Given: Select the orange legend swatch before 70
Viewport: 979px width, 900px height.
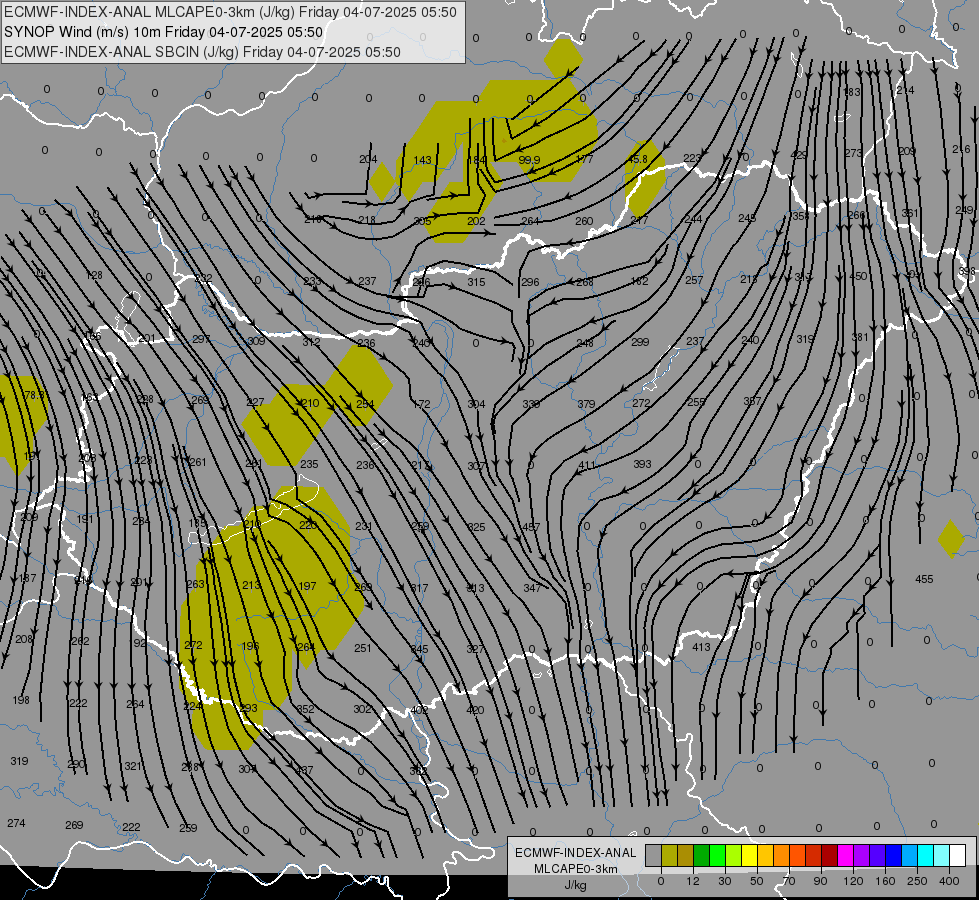Looking at the screenshot, I should [782, 855].
